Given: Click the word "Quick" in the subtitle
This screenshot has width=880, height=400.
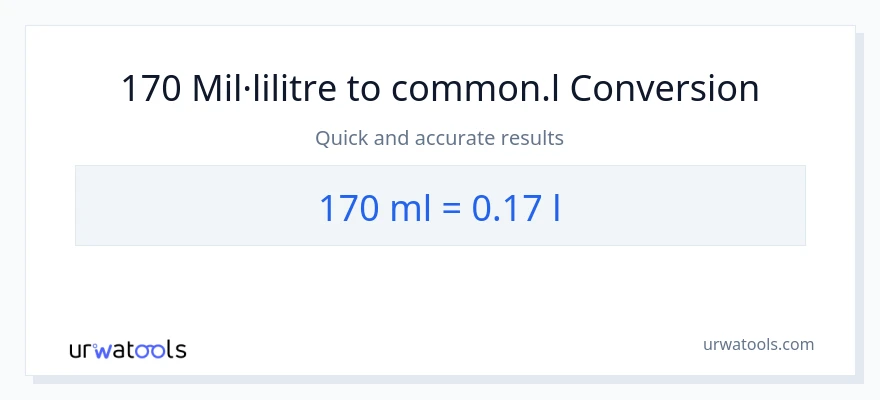Looking at the screenshot, I should point(340,138).
